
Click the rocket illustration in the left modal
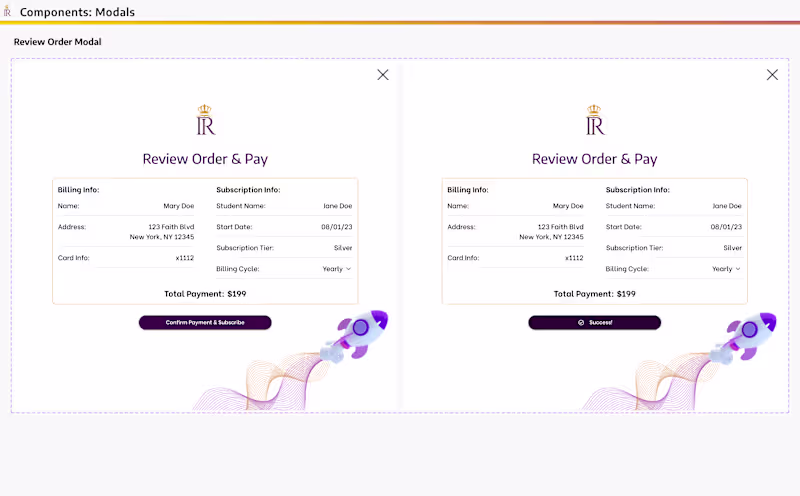[x=355, y=335]
